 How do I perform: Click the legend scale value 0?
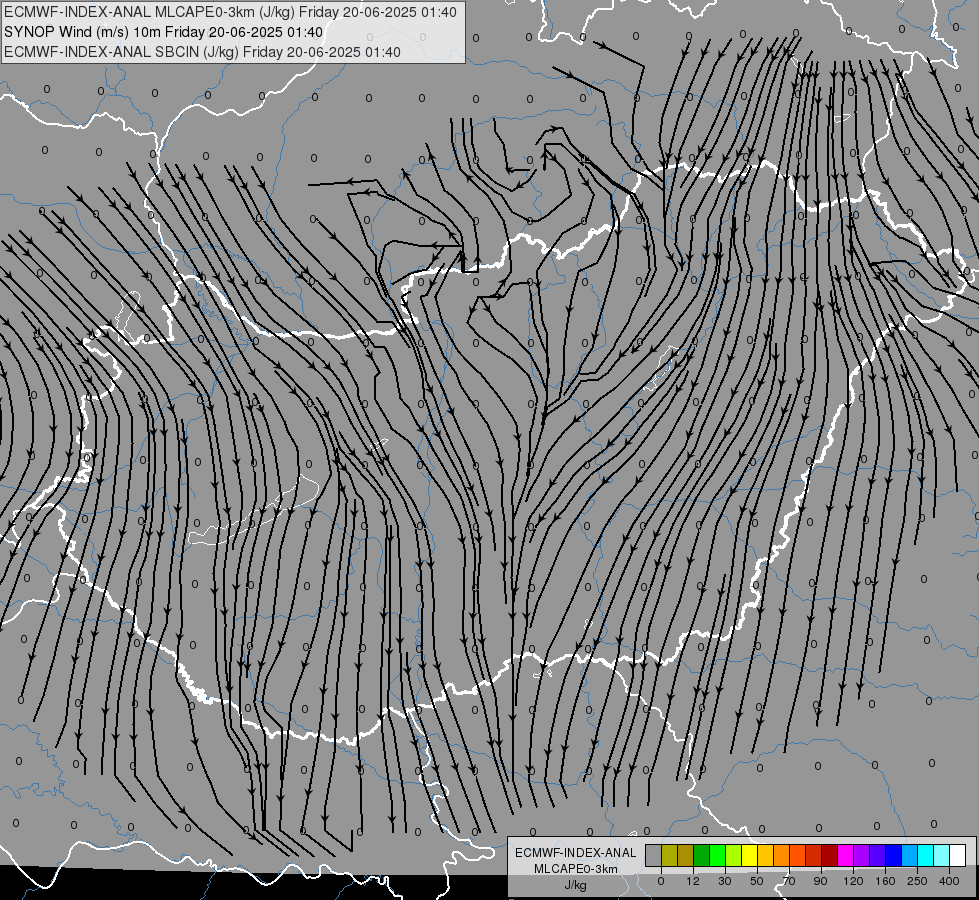coord(661,881)
